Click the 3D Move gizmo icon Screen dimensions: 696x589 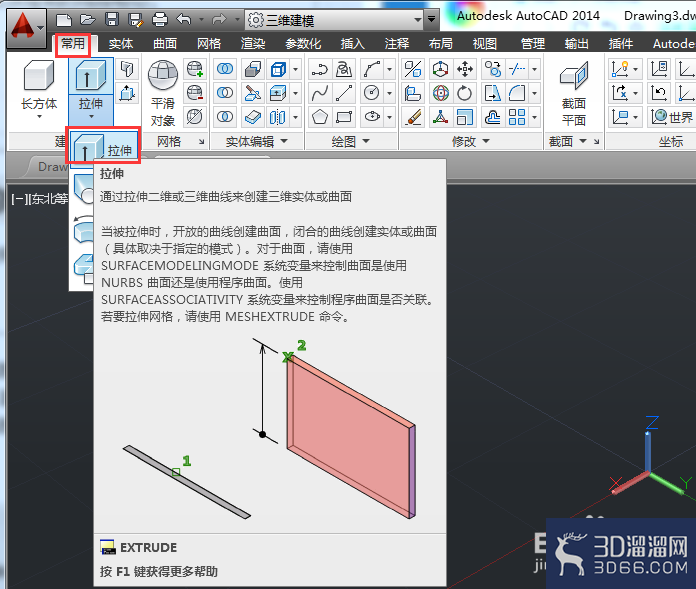[x=440, y=69]
